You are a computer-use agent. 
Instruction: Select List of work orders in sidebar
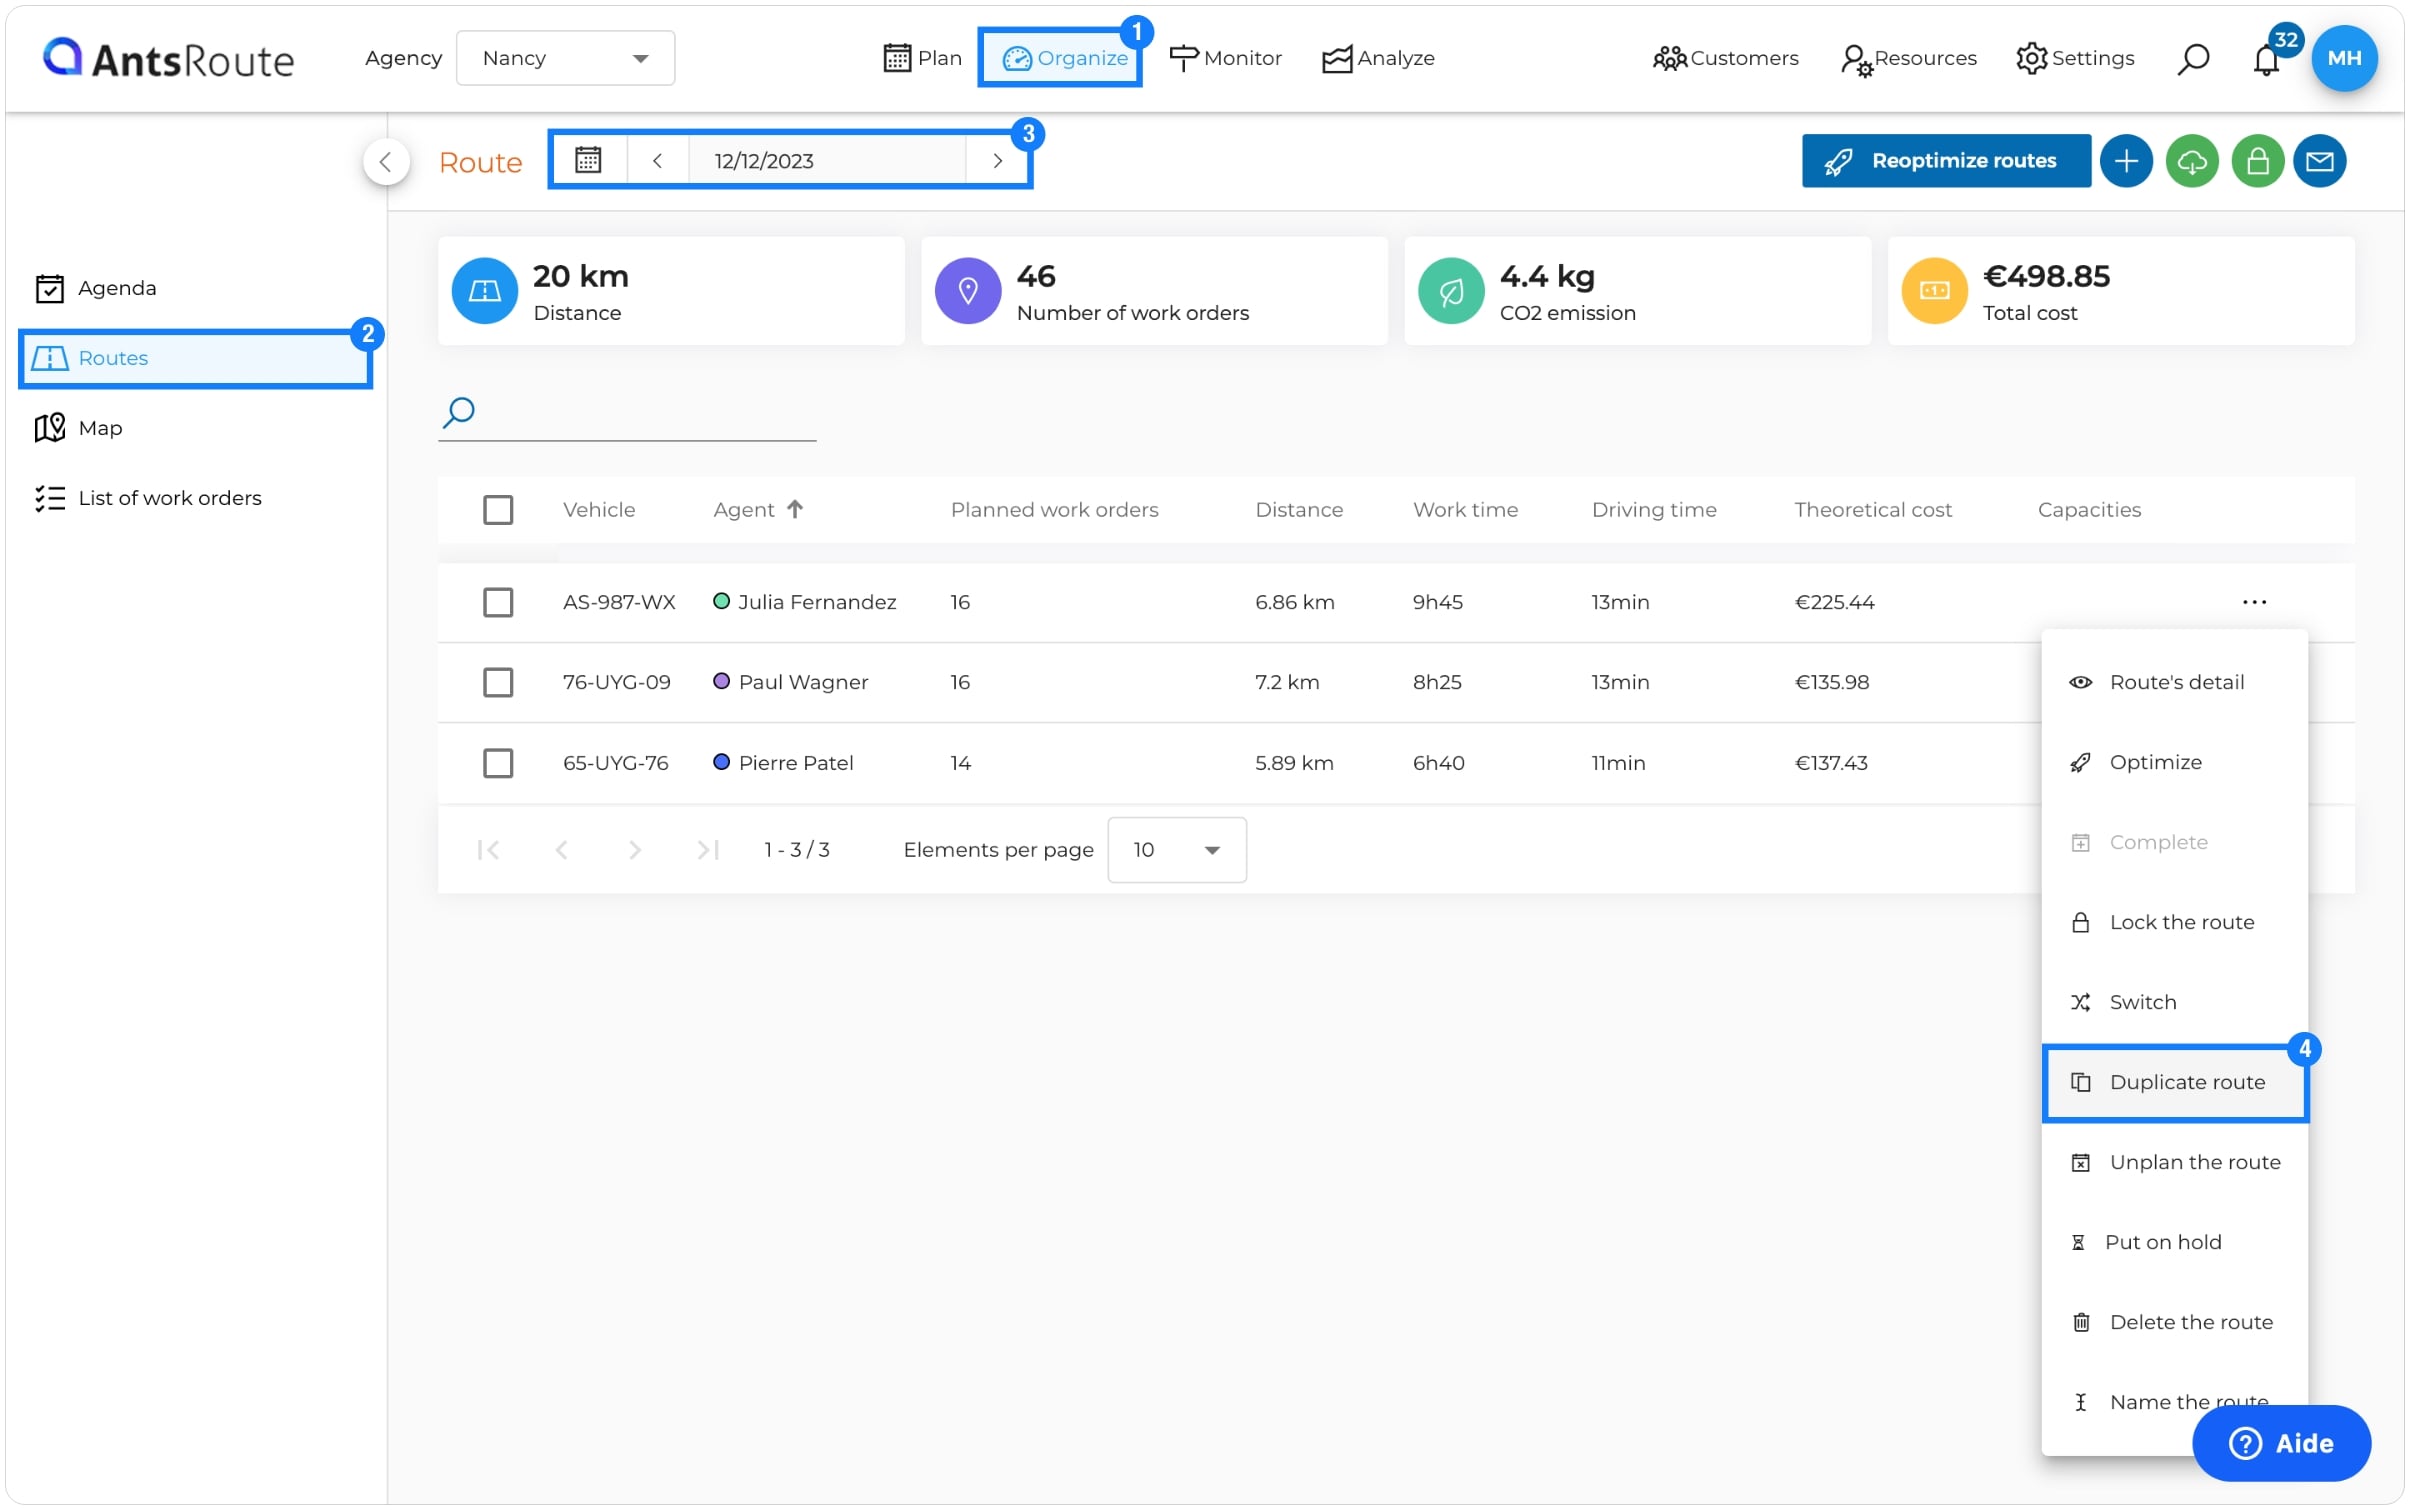tap(148, 498)
